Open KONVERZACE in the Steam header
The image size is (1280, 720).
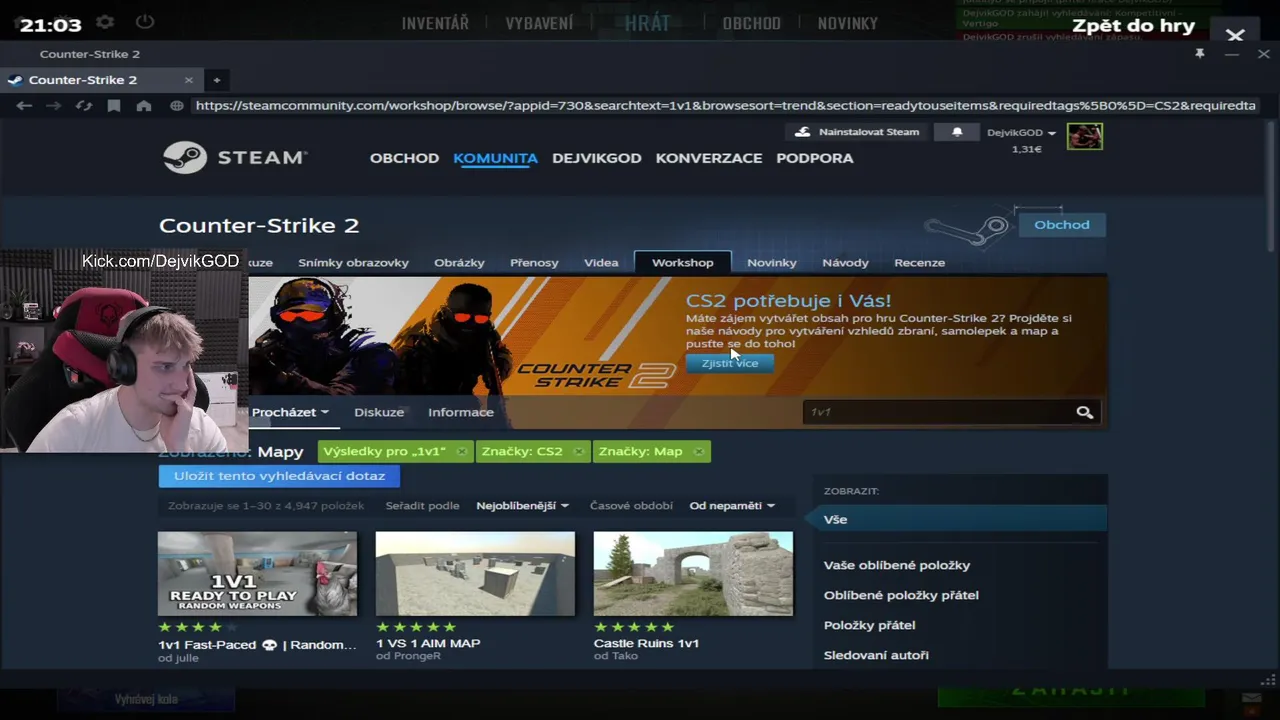click(709, 158)
